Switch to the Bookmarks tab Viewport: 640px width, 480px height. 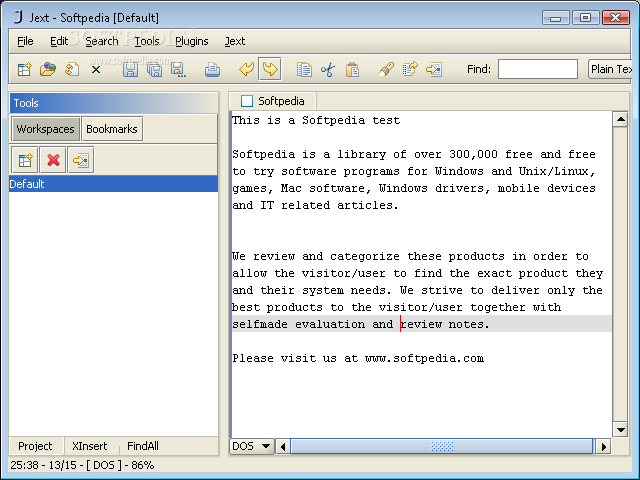(x=112, y=129)
